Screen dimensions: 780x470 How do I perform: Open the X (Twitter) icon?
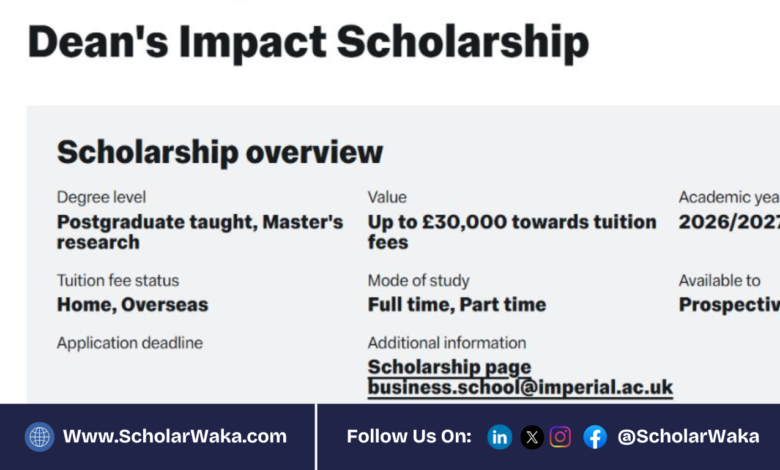coord(532,437)
